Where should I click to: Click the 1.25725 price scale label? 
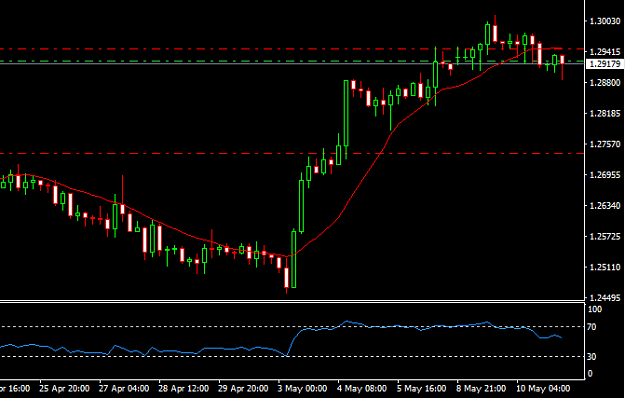(605, 236)
